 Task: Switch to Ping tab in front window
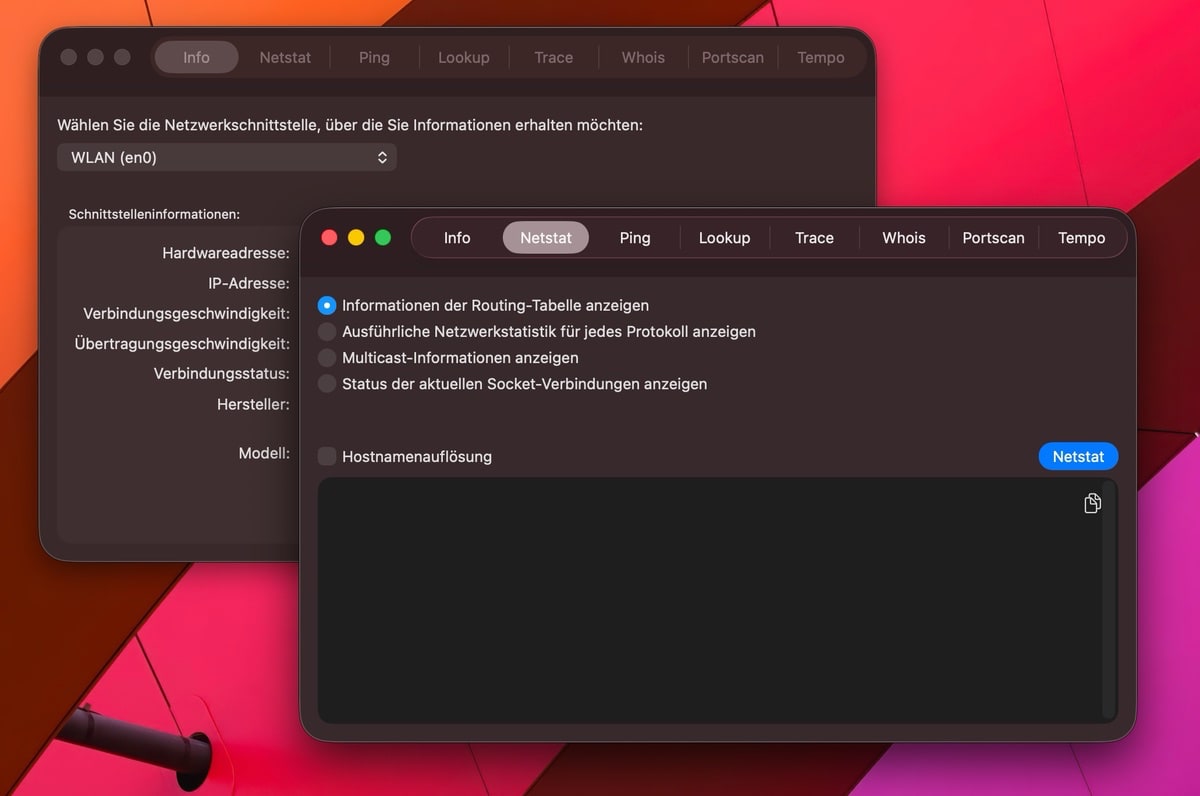635,238
